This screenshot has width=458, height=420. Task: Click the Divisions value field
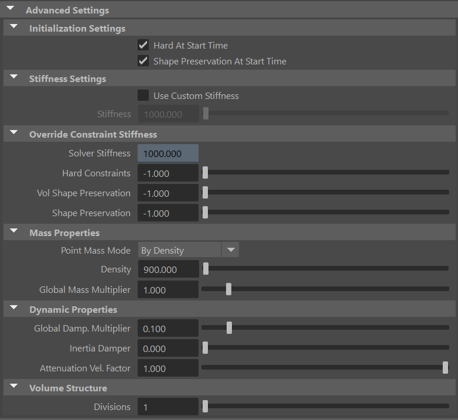point(168,407)
